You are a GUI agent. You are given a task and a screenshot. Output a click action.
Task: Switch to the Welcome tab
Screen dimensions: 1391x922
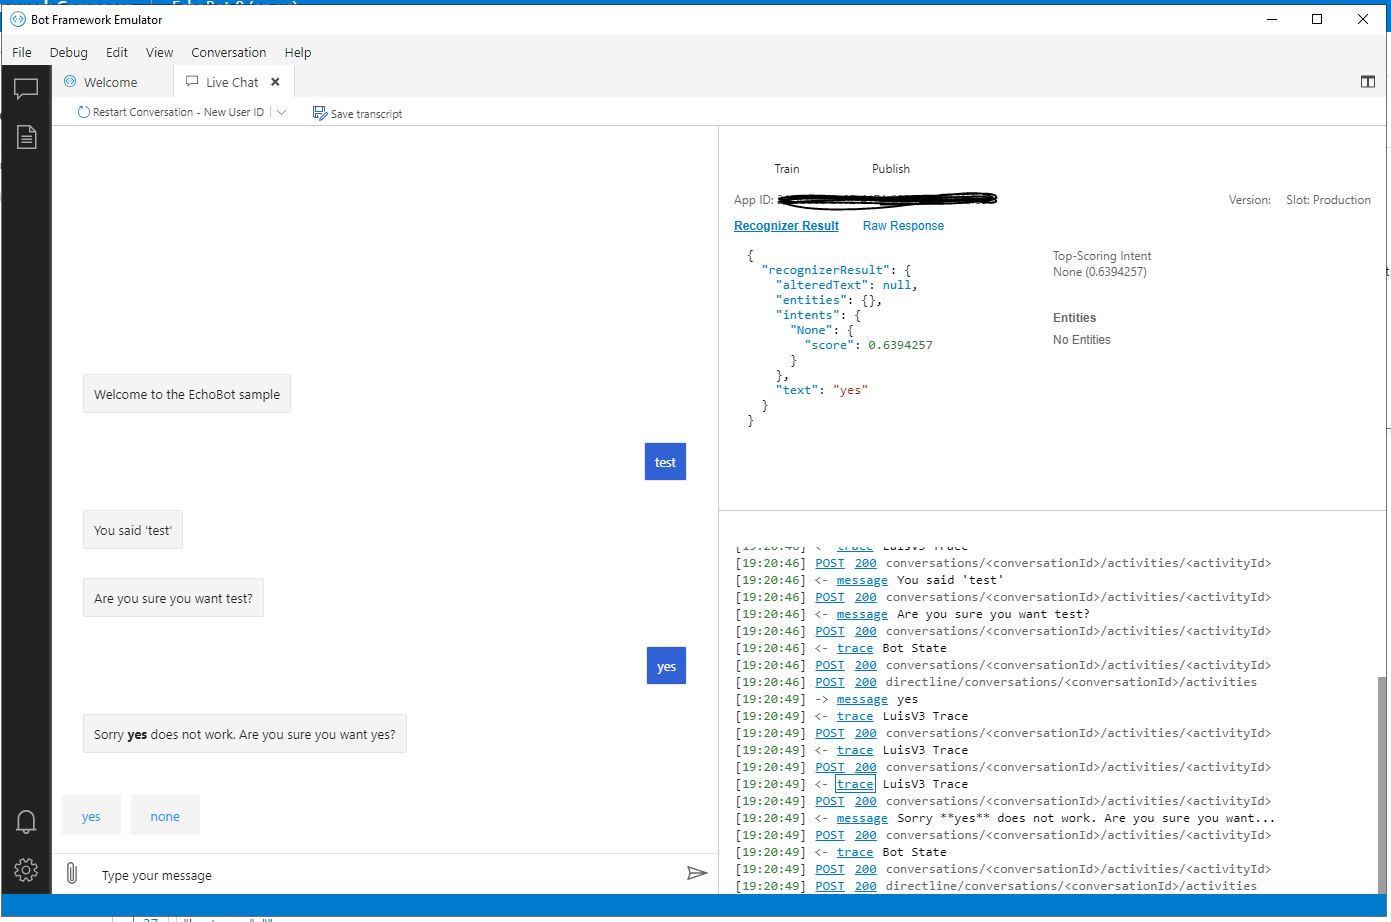(109, 81)
